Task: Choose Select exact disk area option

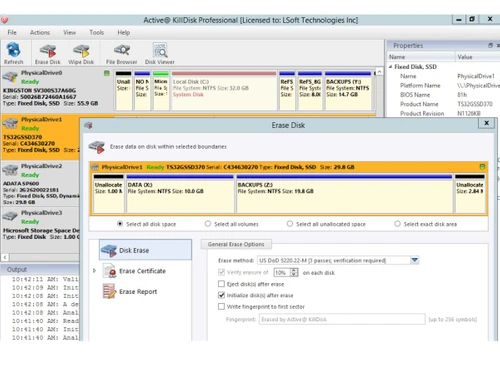Action: 397,224
